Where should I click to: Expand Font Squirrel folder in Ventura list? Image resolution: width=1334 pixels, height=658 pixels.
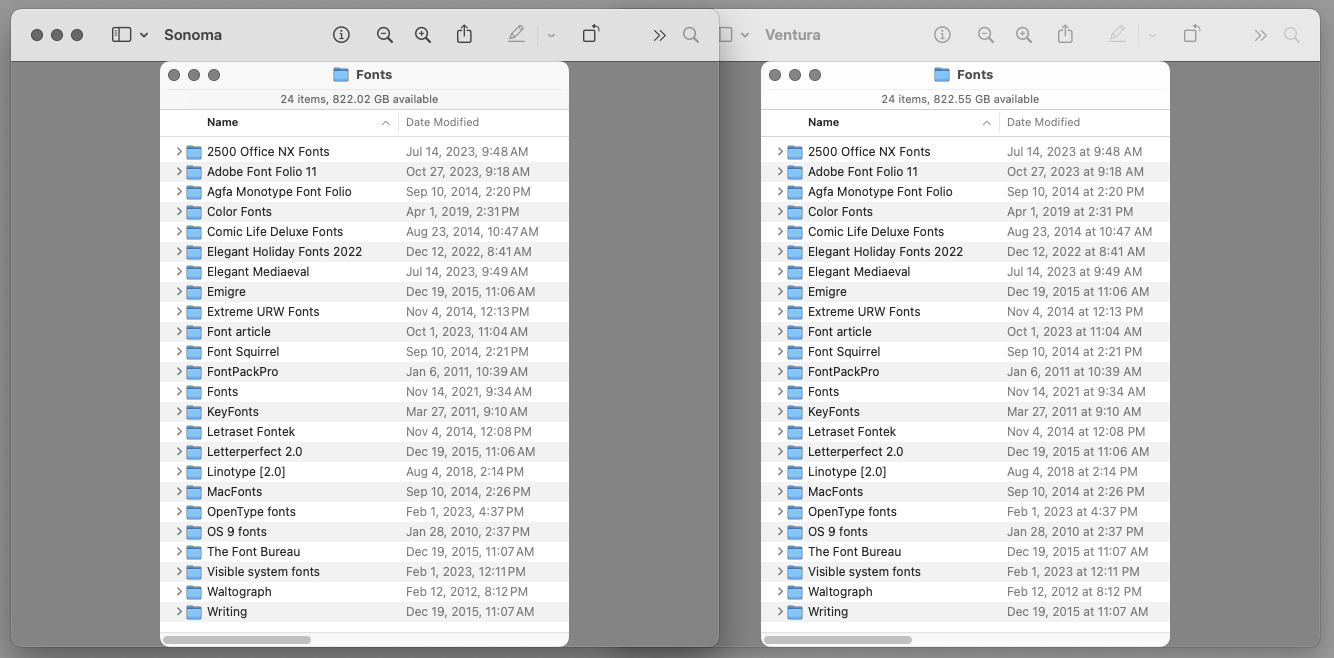coord(779,352)
